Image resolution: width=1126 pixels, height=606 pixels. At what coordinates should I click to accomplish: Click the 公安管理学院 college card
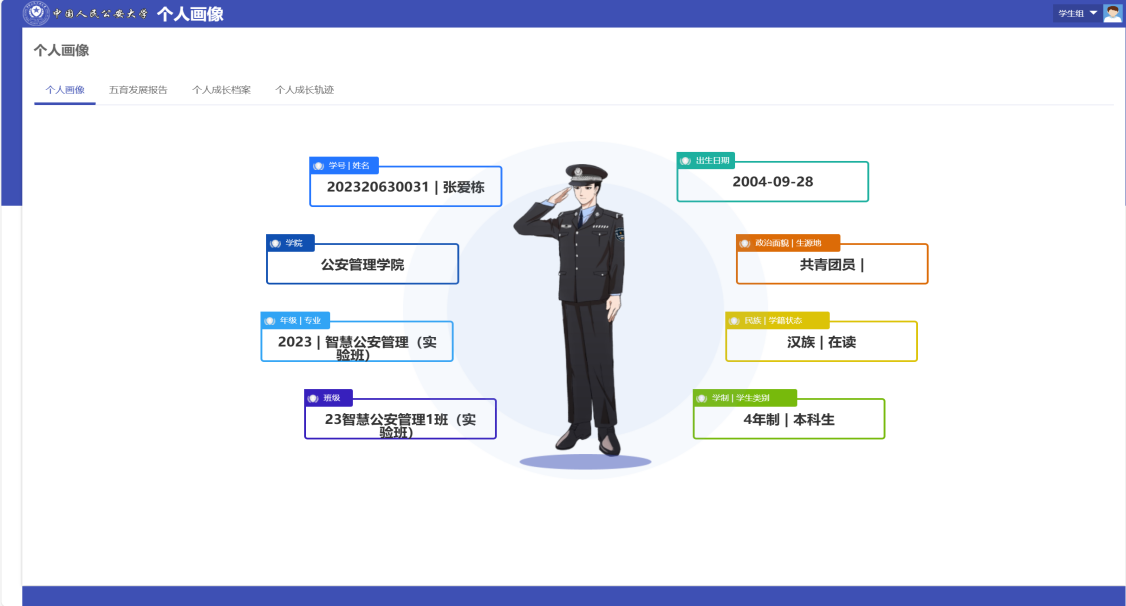coord(362,263)
